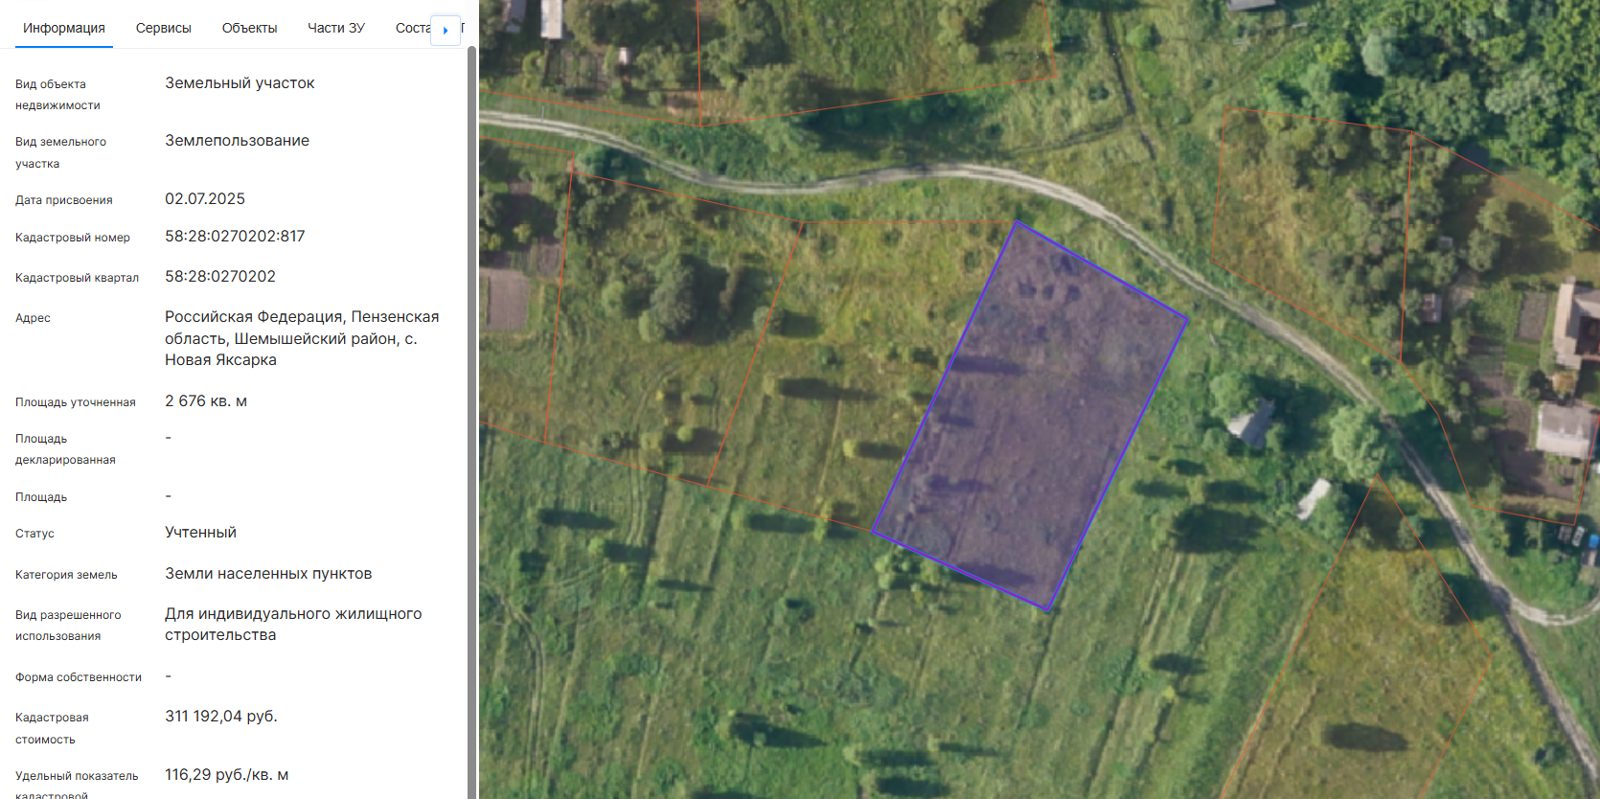Open the Объекты tab
Screen dimensions: 1600x799
tap(249, 28)
